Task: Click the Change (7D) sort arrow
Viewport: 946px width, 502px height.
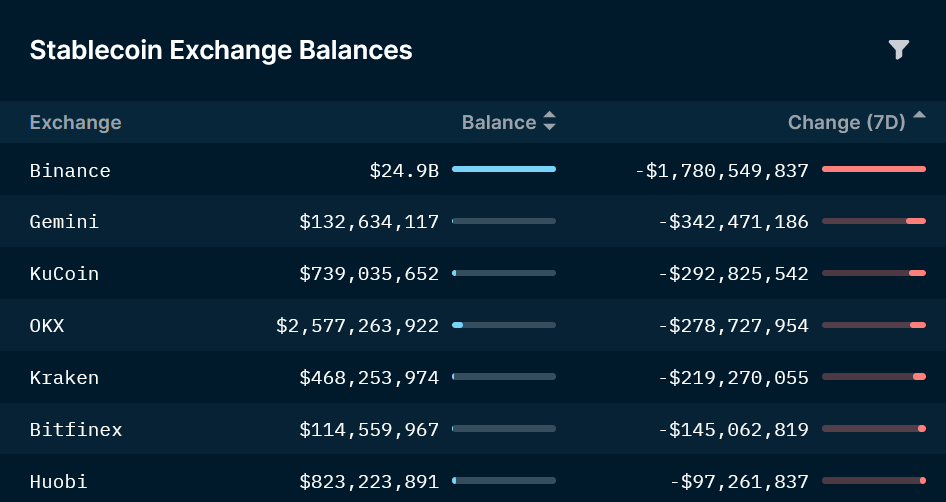Action: pos(919,120)
